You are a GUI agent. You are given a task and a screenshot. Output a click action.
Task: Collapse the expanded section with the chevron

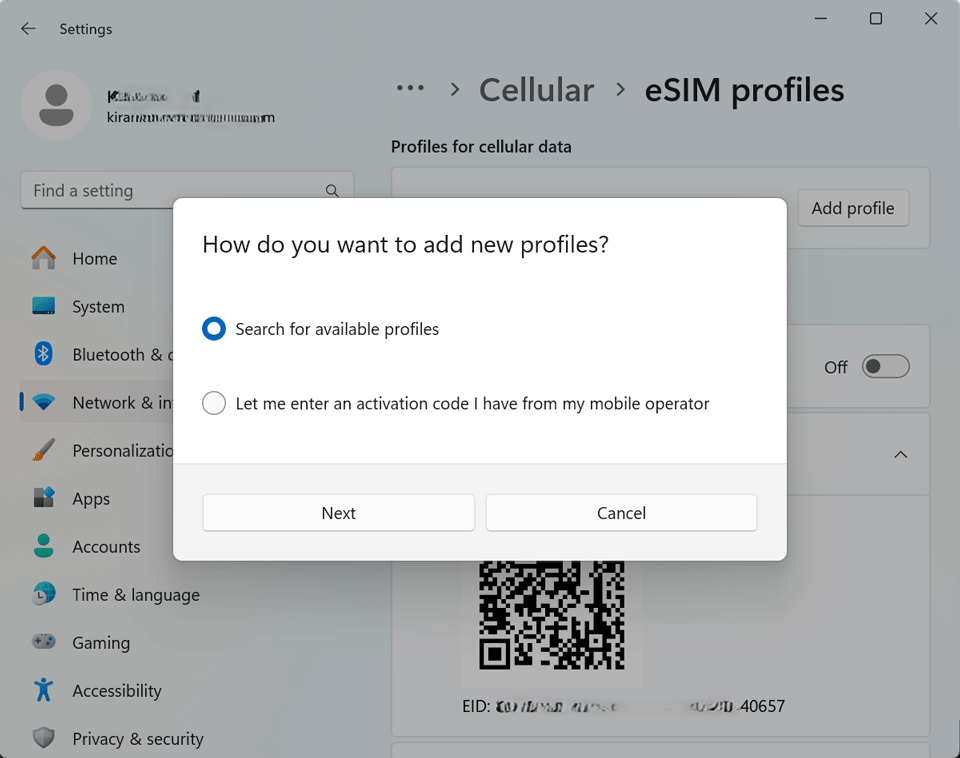pyautogui.click(x=900, y=454)
